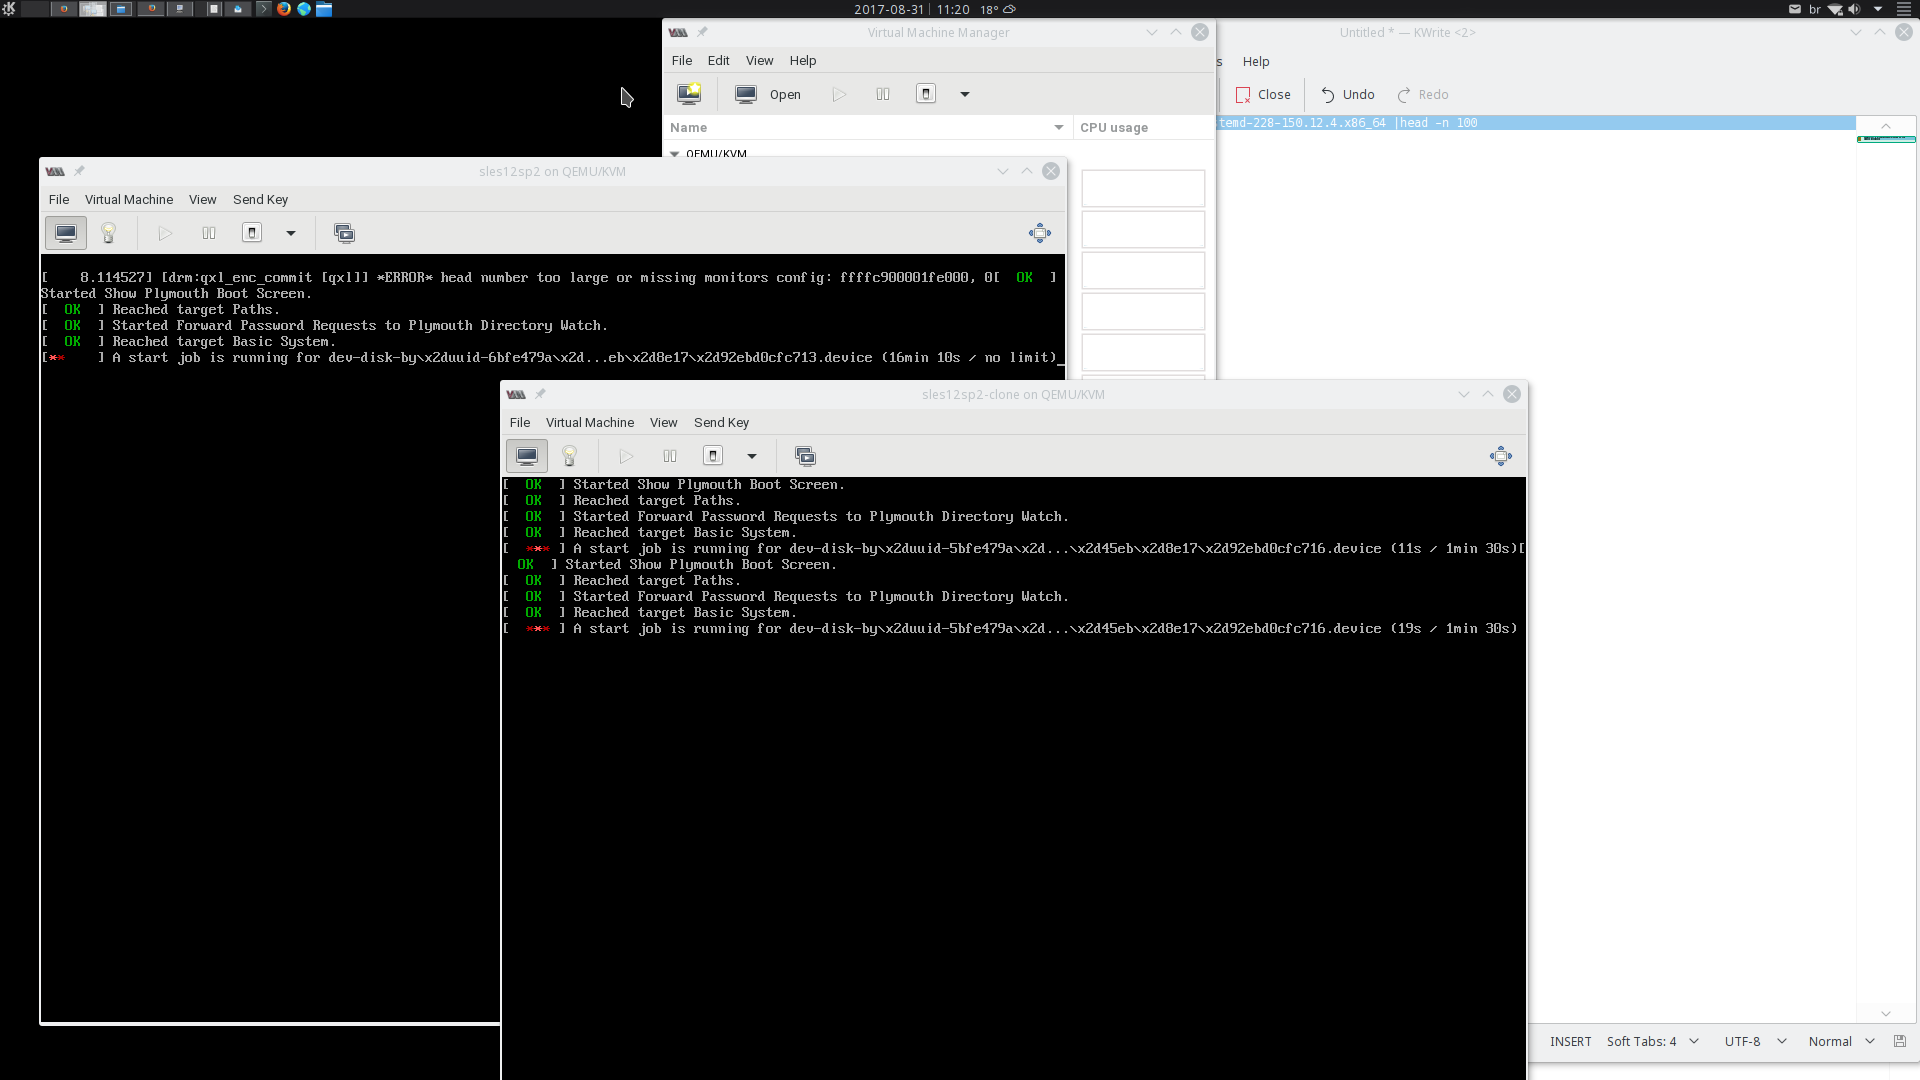Image resolution: width=1920 pixels, height=1080 pixels.
Task: Click the Run icon in sles12sp2 window
Action: [x=165, y=233]
